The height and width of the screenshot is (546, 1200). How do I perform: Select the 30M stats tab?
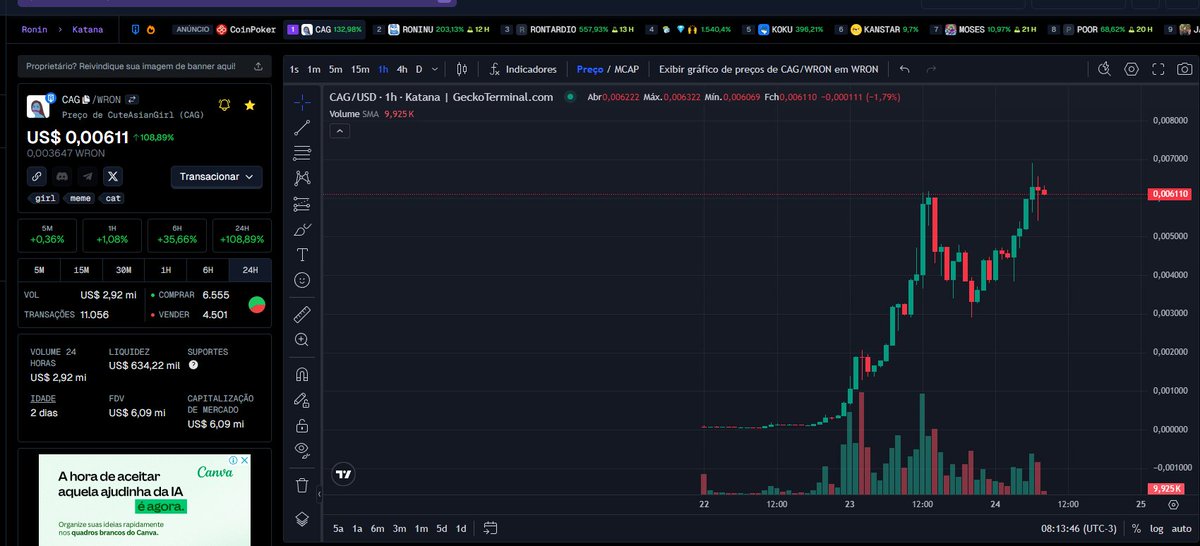123,270
